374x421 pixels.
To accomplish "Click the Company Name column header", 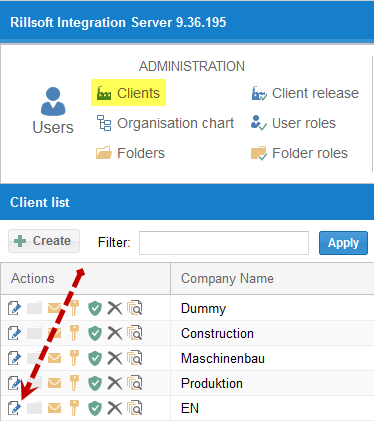I will coord(272,279).
